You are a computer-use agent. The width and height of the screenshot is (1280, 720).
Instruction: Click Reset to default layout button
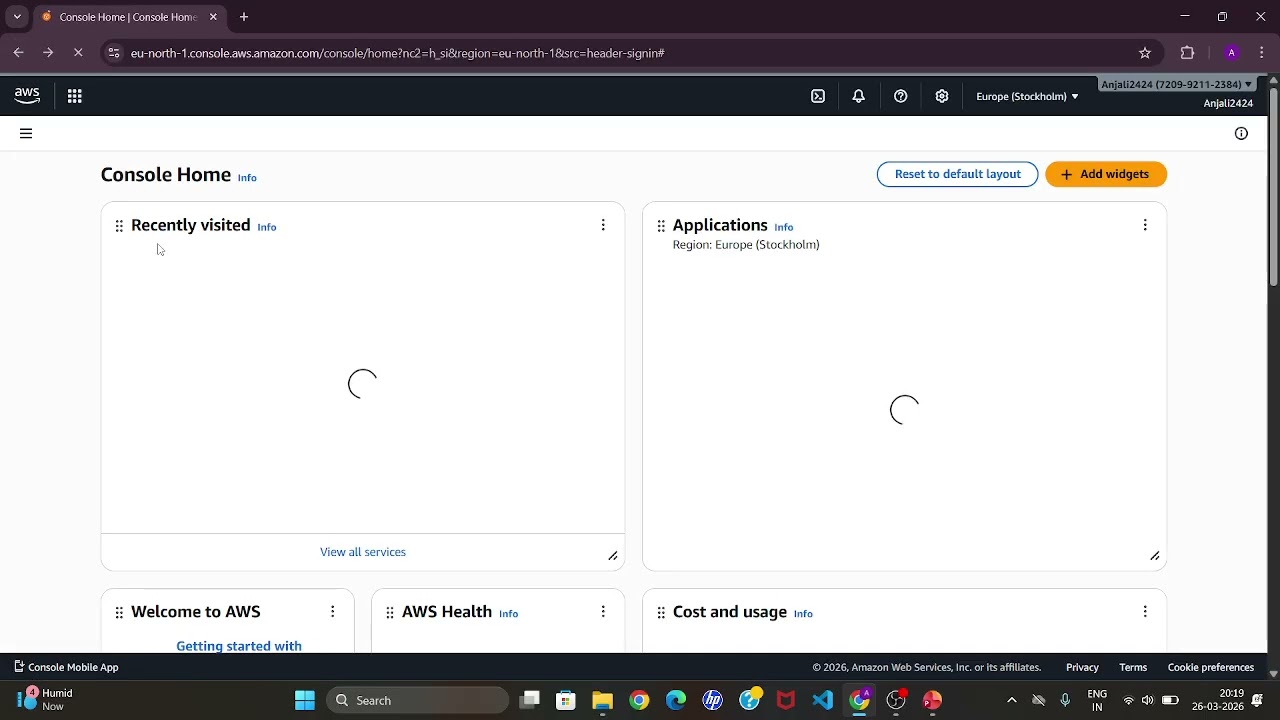958,174
